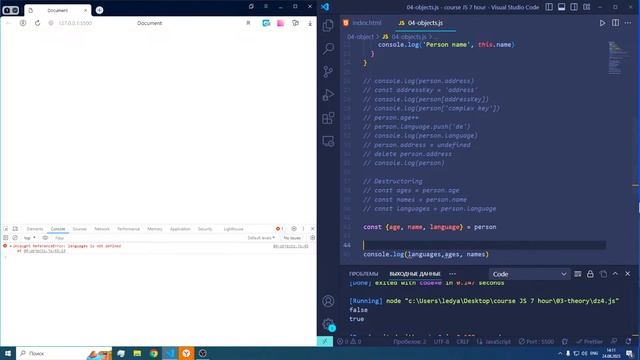The width and height of the screenshot is (640, 360).
Task: Open the Remote Explorer view icon
Action: coord(328,141)
